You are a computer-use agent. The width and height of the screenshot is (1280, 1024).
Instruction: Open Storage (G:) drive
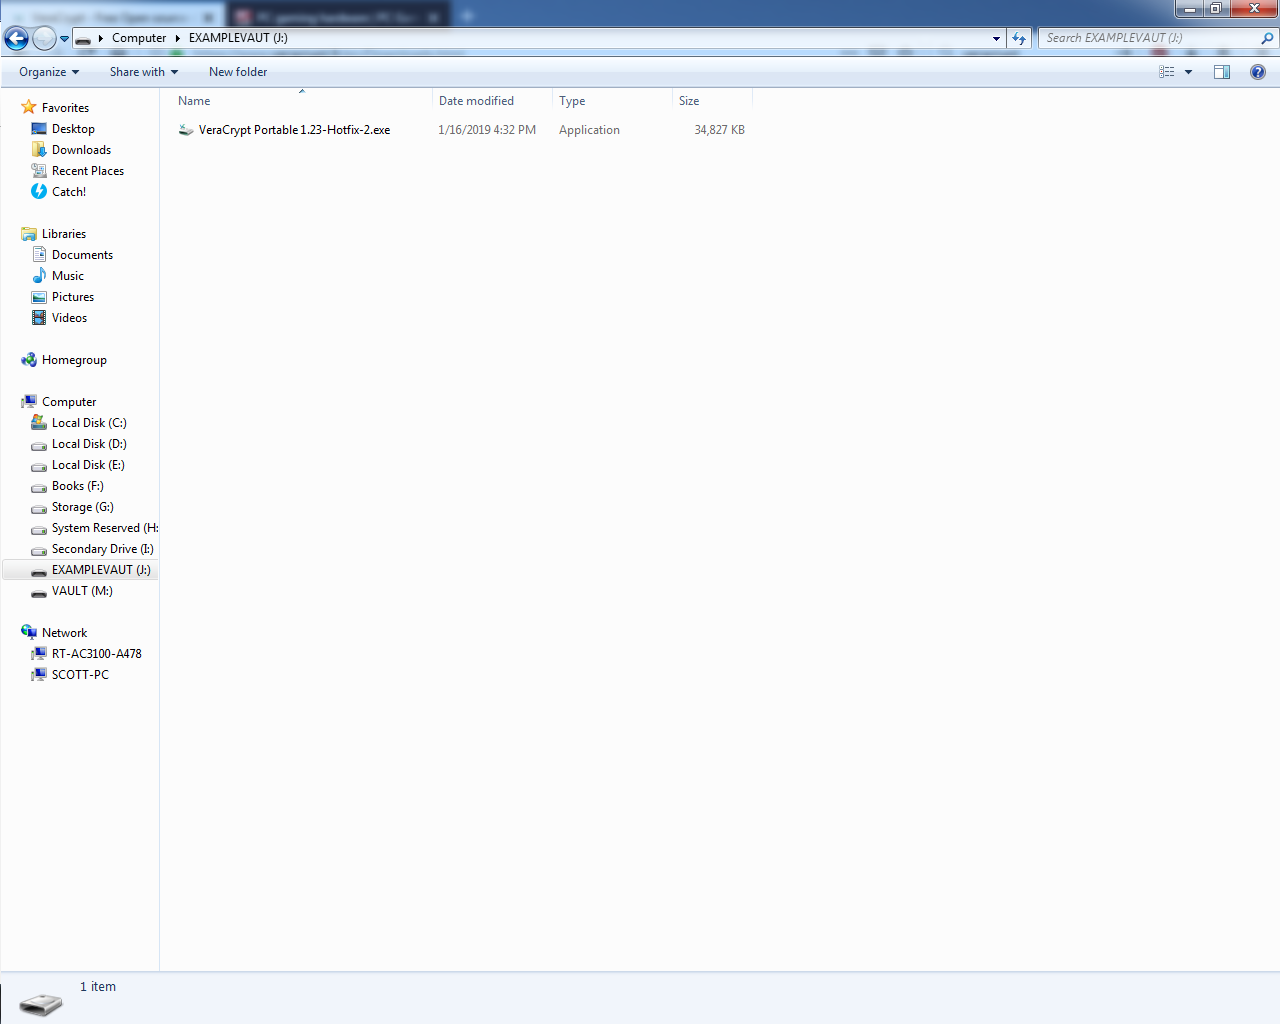(x=82, y=507)
